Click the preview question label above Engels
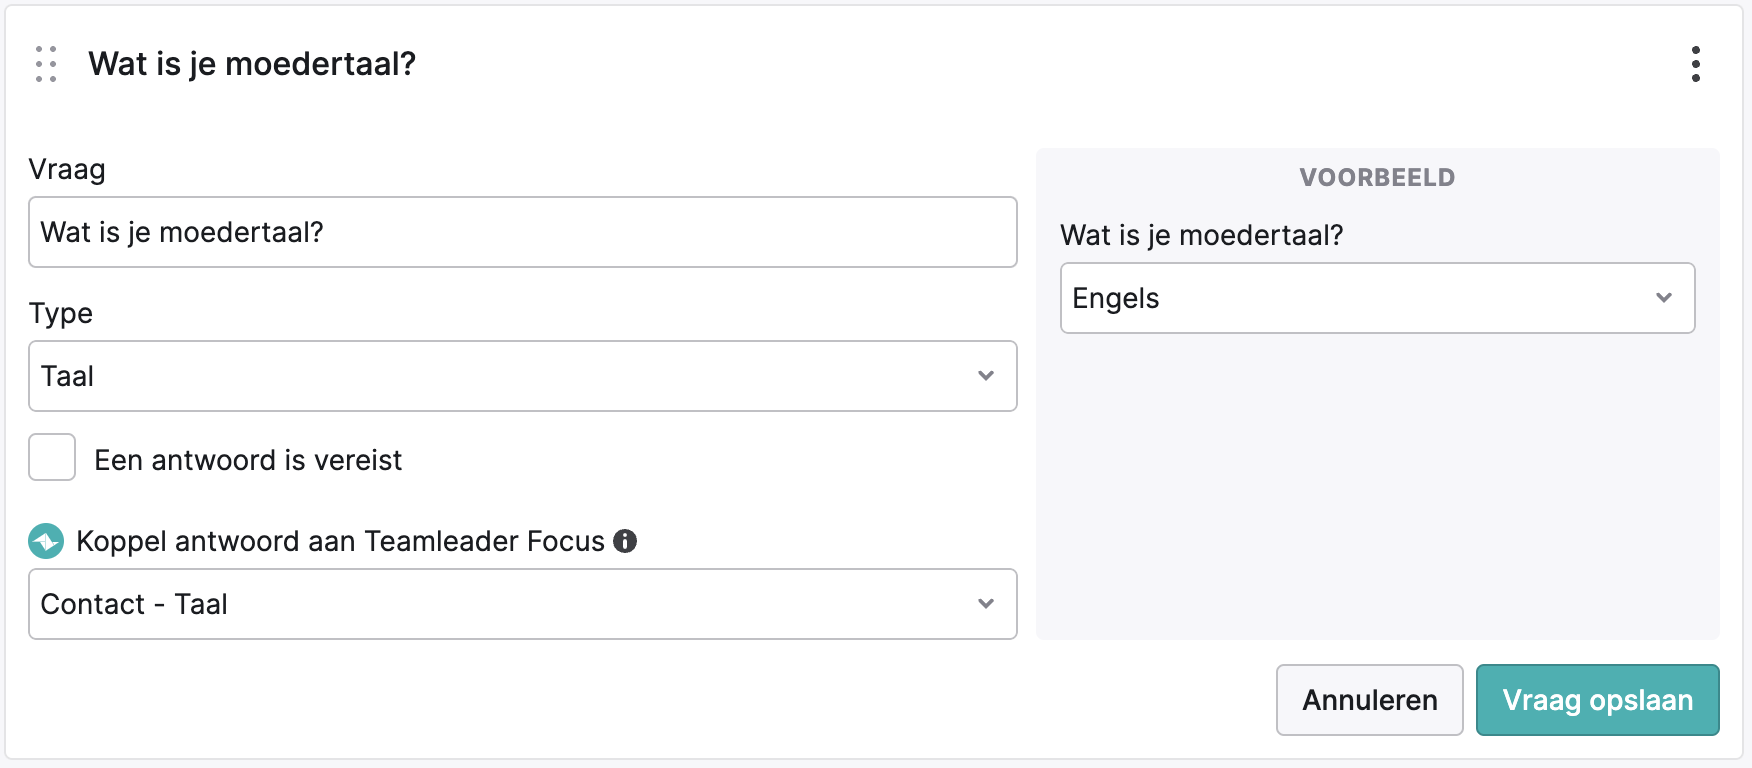The image size is (1752, 768). 1202,235
